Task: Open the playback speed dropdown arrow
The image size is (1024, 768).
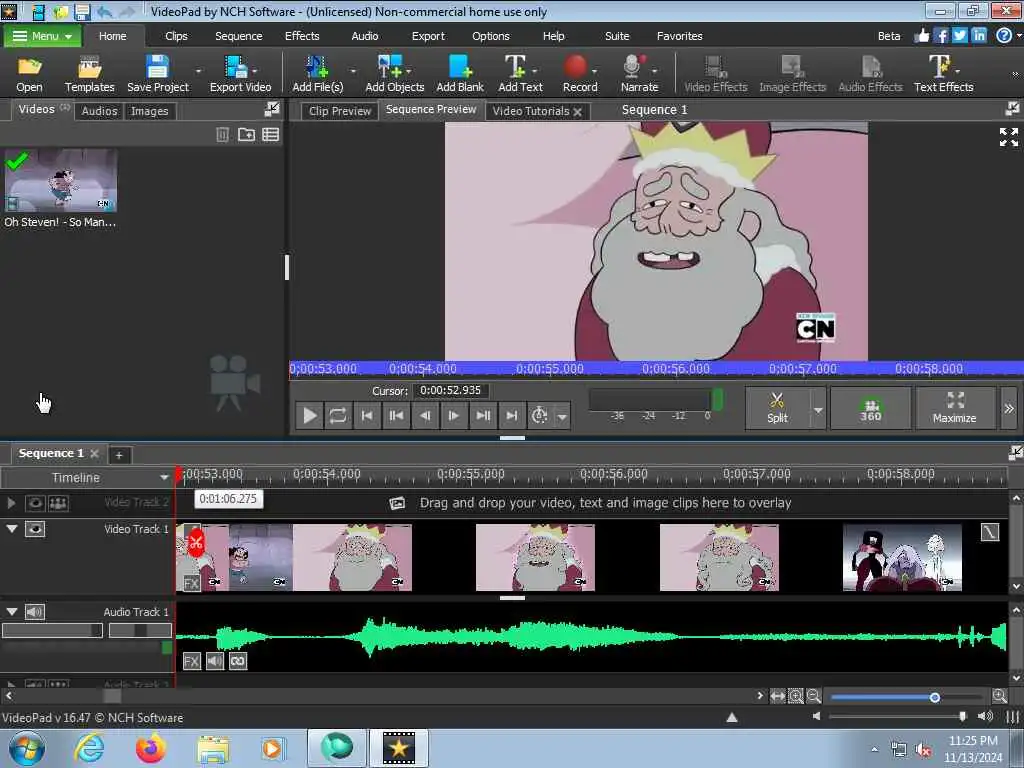Action: point(562,416)
